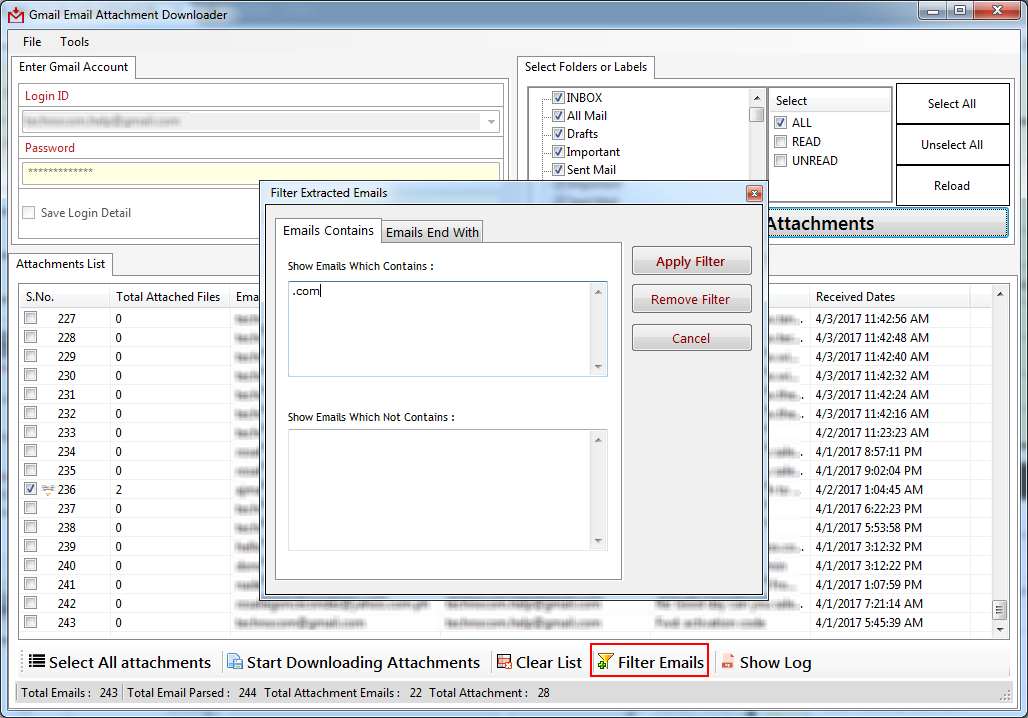Click the Total Attached Files column header
This screenshot has width=1028, height=718.
[169, 296]
